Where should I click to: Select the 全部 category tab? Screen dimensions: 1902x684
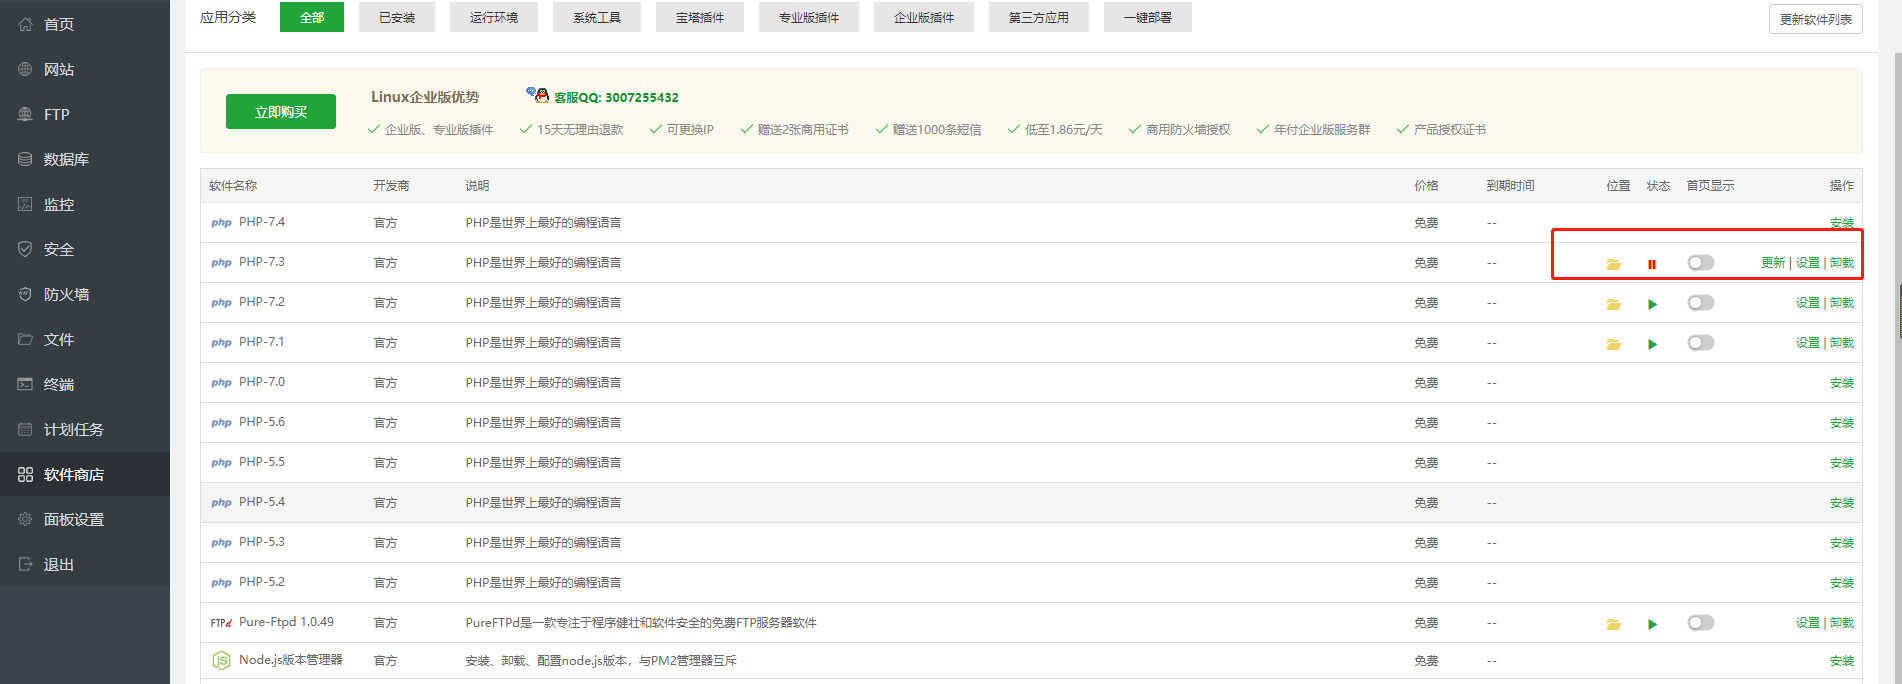tap(312, 17)
